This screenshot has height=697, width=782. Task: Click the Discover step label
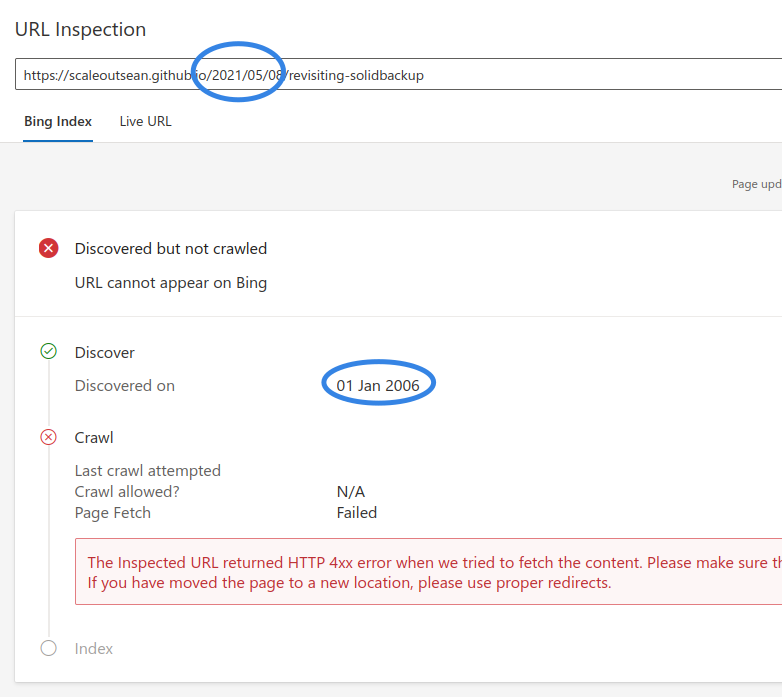105,352
